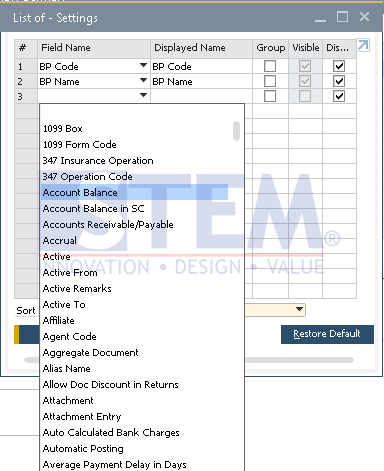This screenshot has width=384, height=471.
Task: Click the Field Name column header
Action: [94, 48]
